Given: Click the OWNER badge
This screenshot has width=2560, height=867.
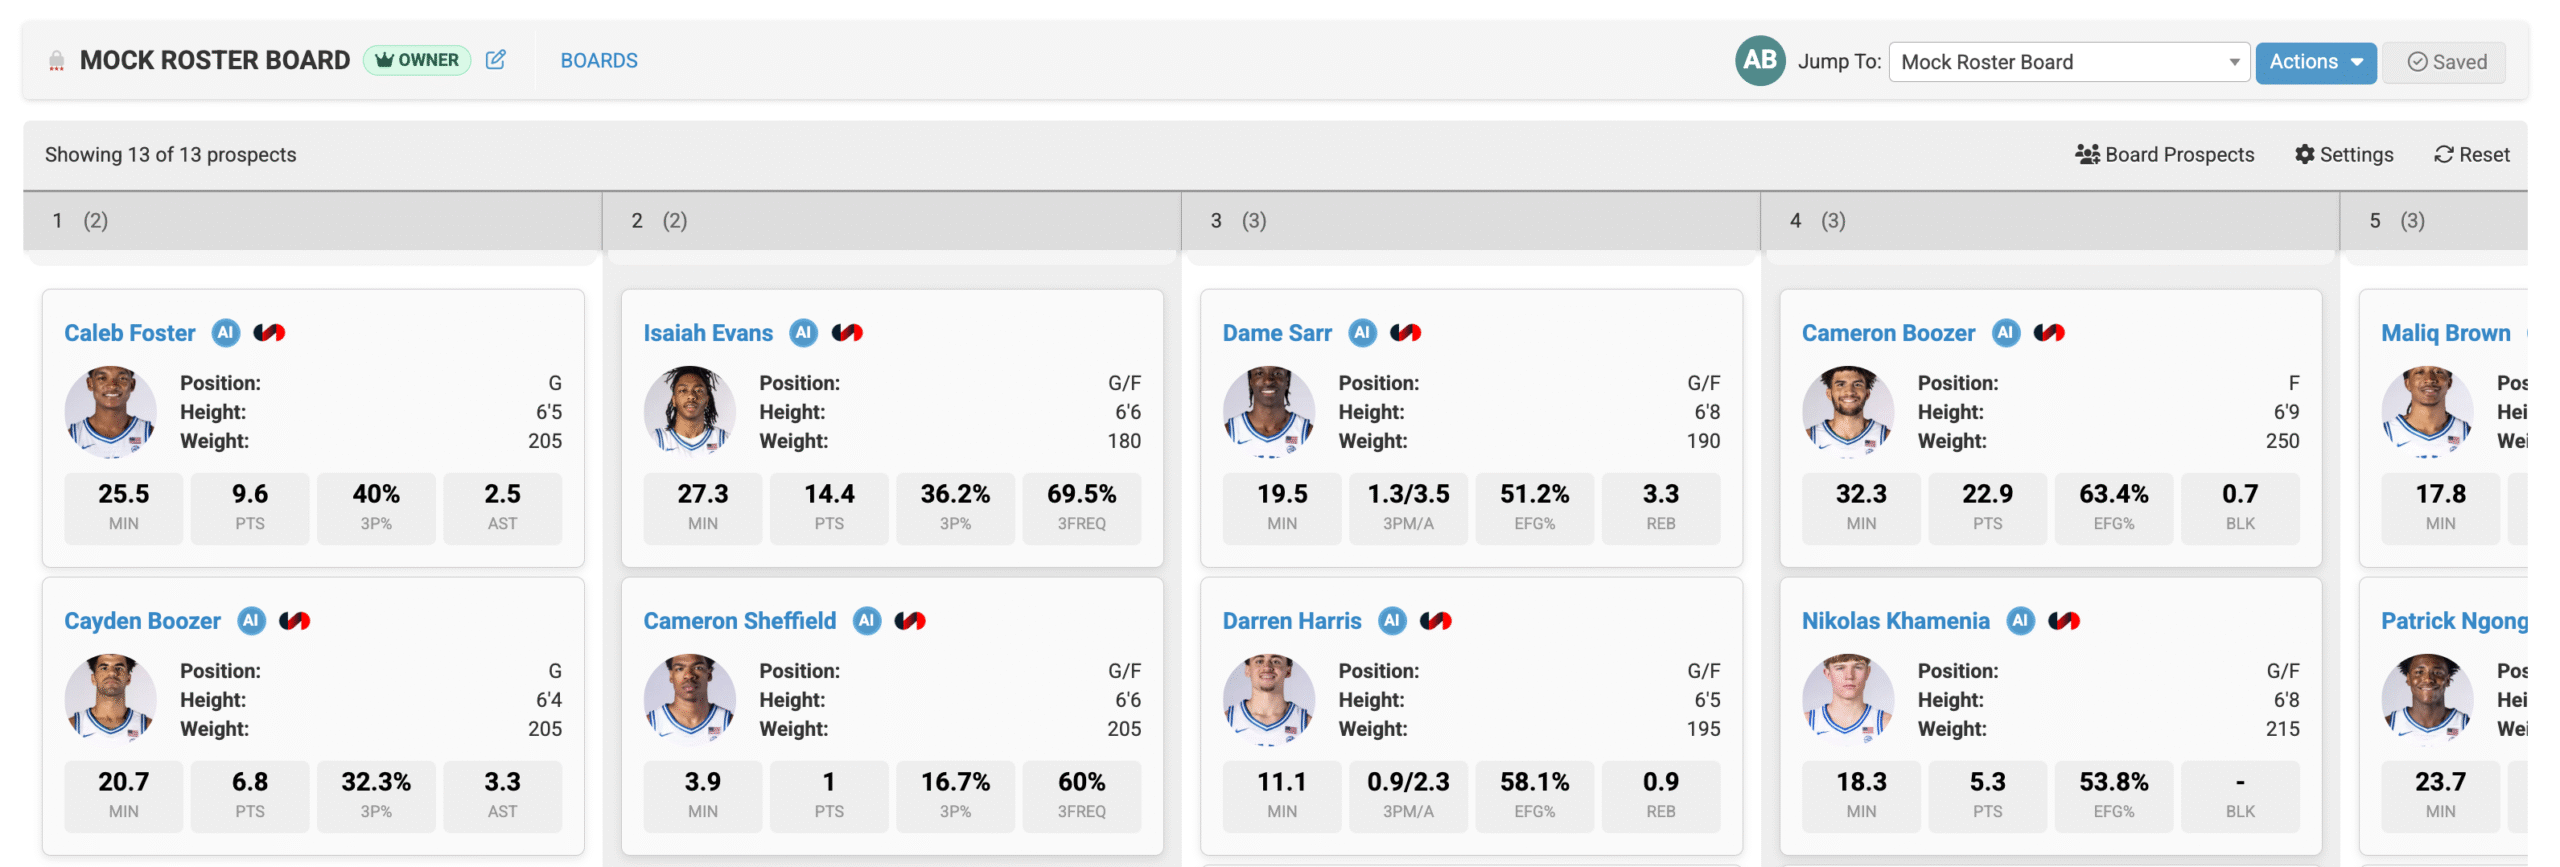Looking at the screenshot, I should click(417, 60).
